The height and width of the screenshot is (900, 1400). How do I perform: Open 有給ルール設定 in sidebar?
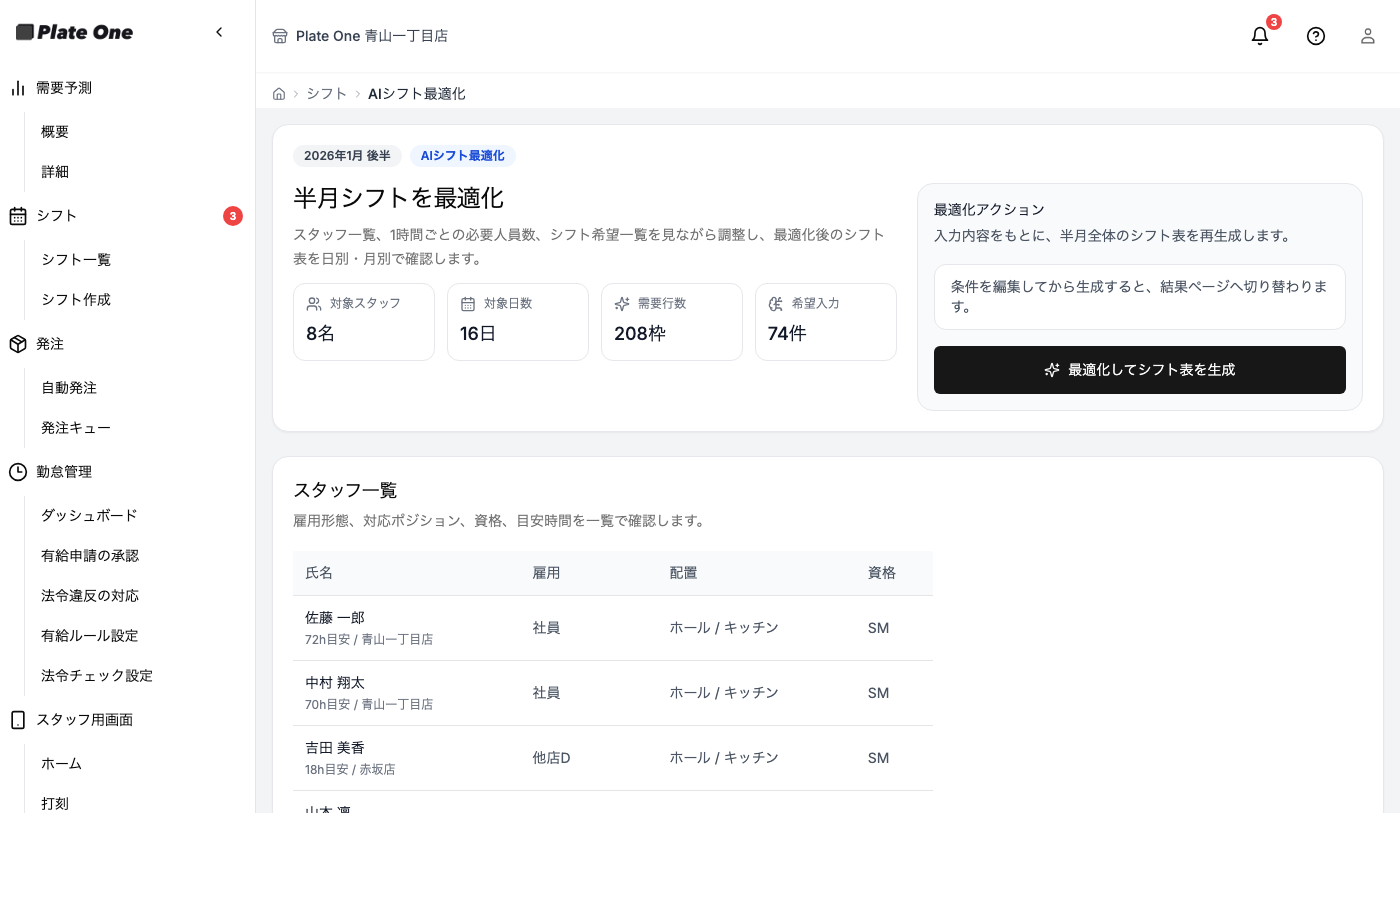(90, 636)
